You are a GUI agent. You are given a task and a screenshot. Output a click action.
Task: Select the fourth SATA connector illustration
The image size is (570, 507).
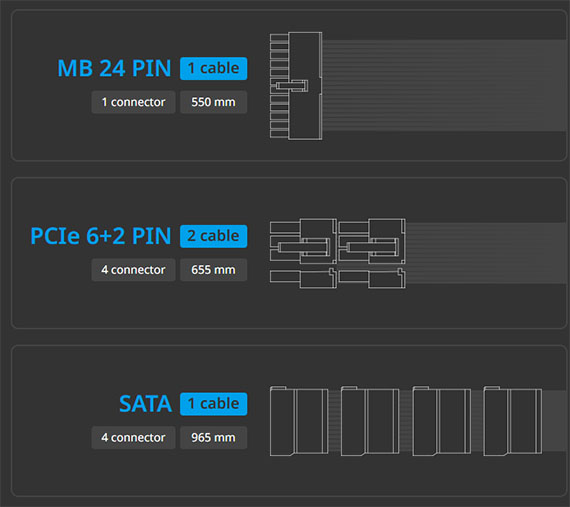pyautogui.click(x=513, y=421)
